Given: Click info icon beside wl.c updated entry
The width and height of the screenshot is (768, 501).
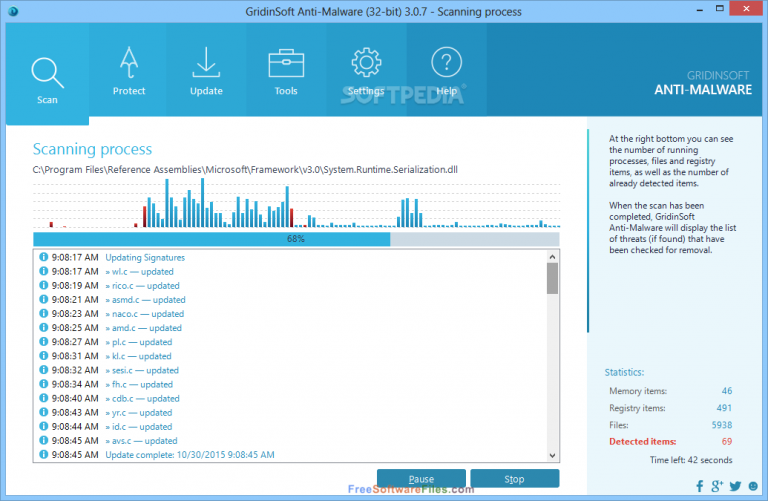Looking at the screenshot, I should pos(44,271).
